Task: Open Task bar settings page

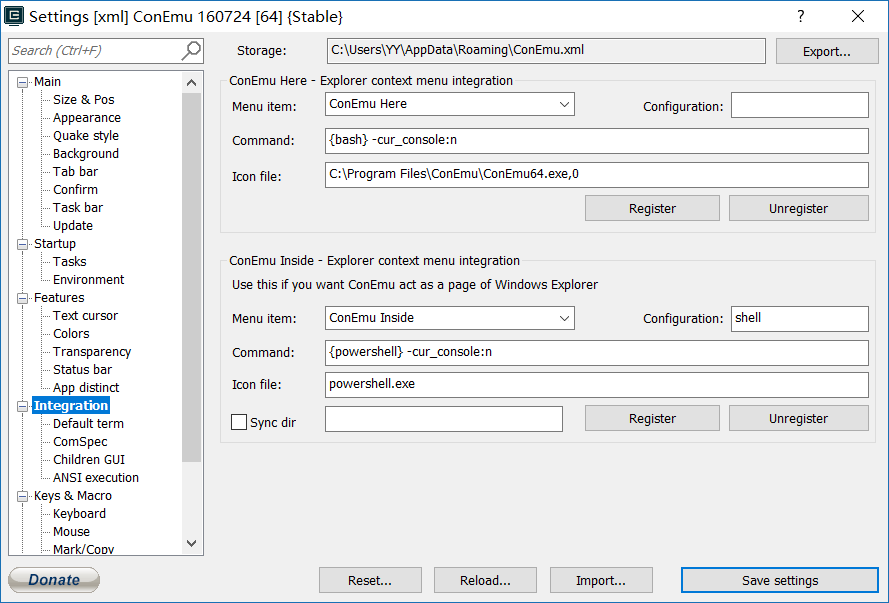Action: [x=78, y=208]
